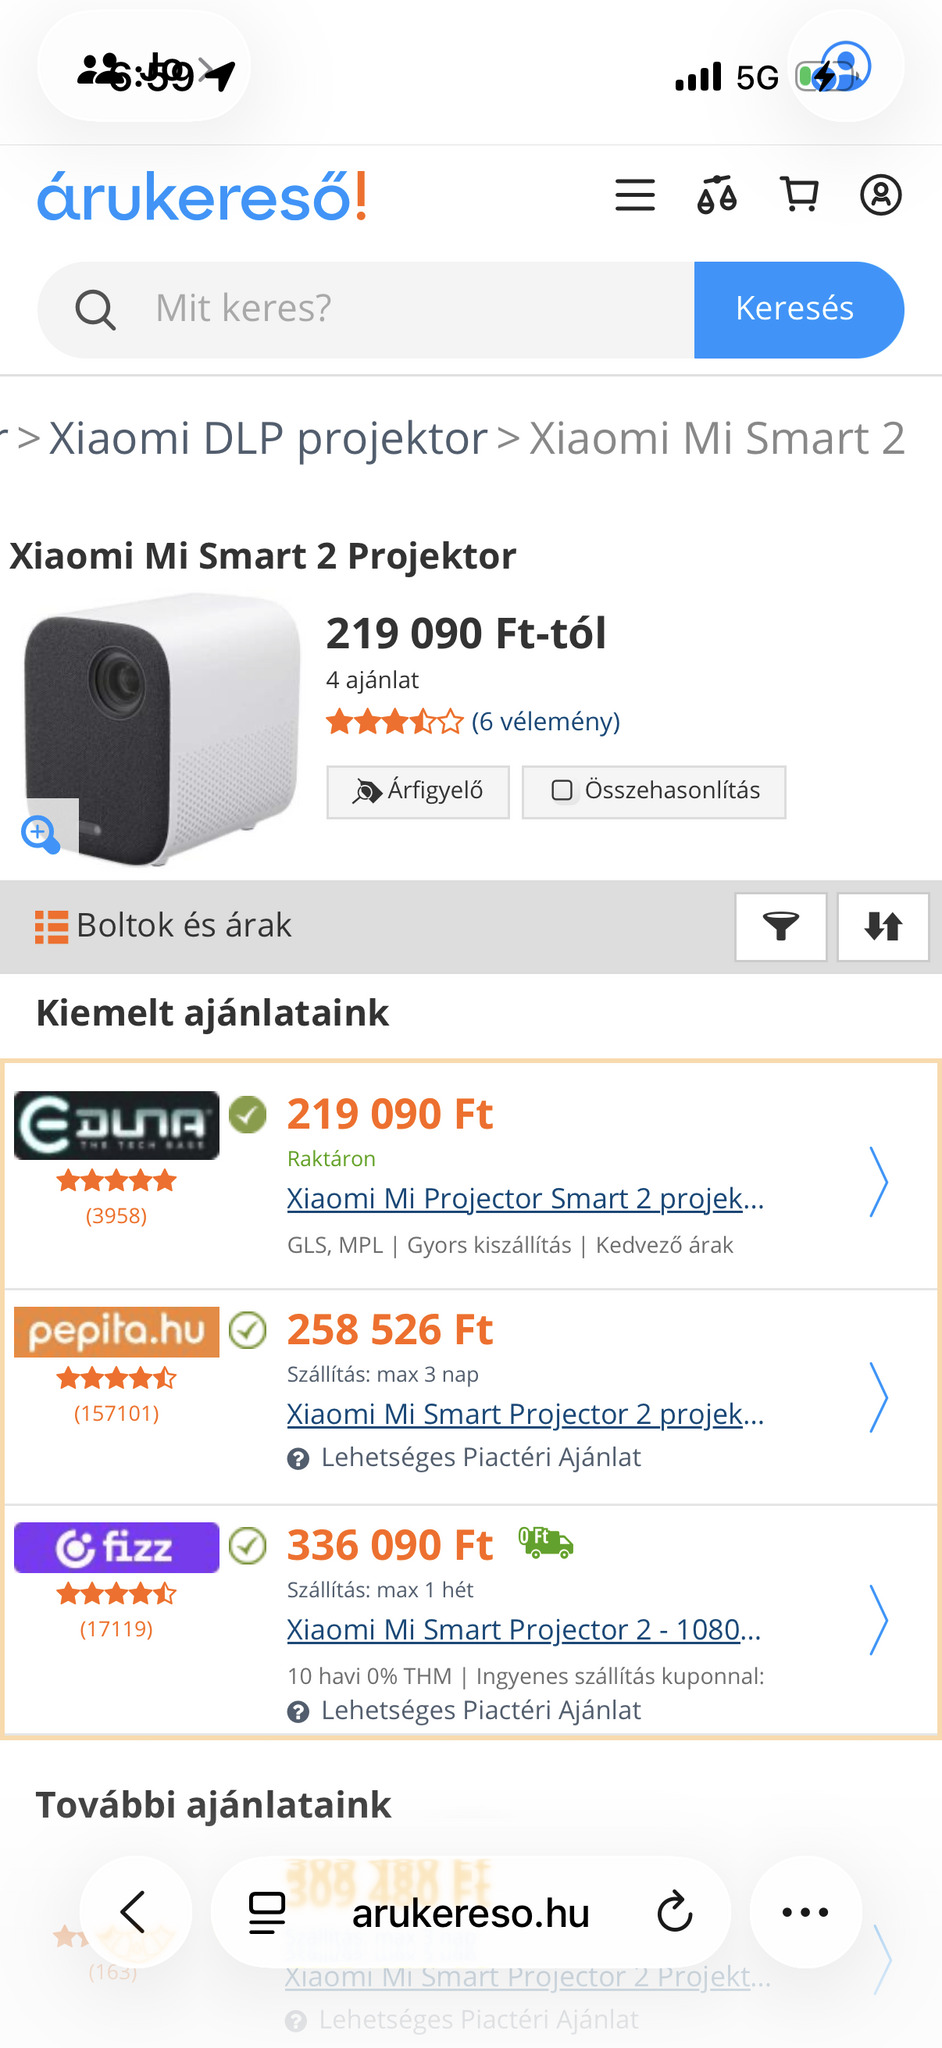Go back in the browser
The height and width of the screenshot is (2048, 942).
pos(134,1913)
